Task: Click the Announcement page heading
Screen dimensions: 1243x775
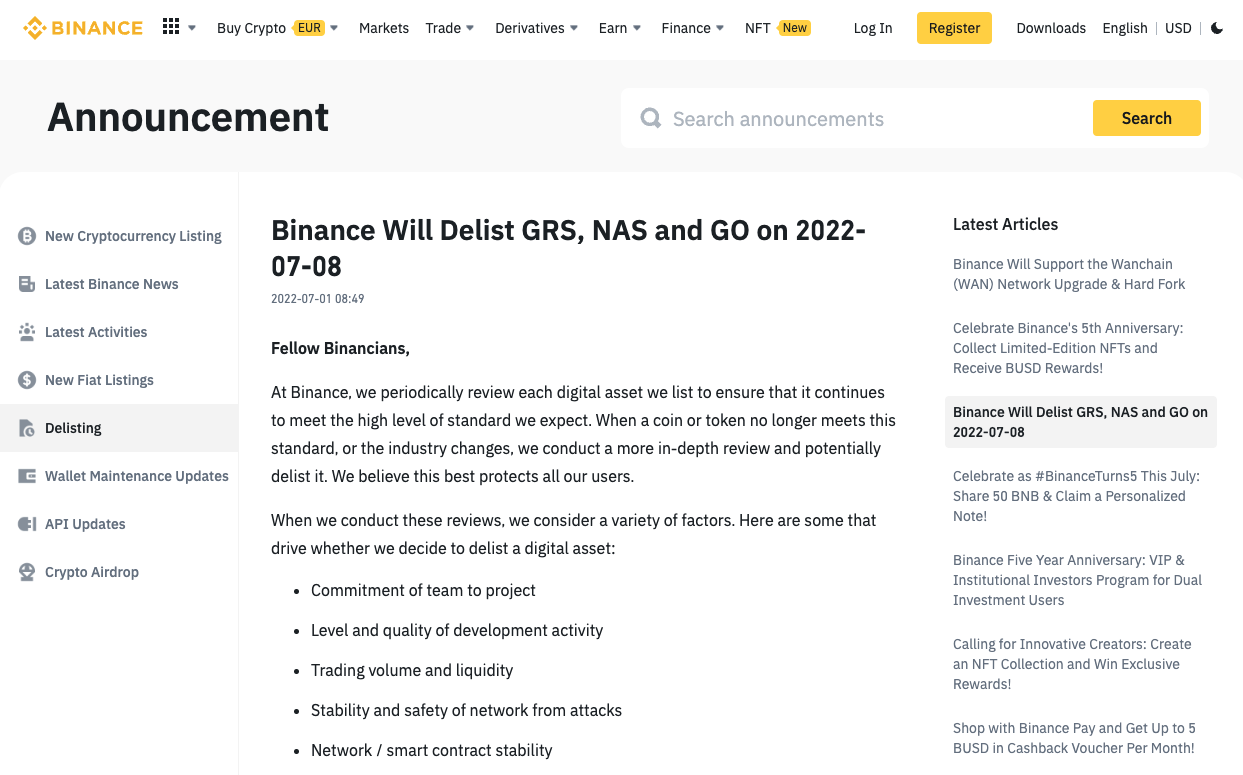Action: (188, 117)
